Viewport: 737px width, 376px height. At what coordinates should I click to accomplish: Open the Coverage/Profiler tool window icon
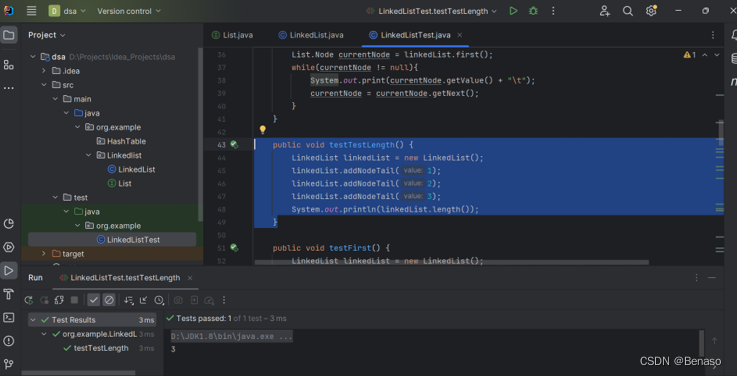coord(8,224)
